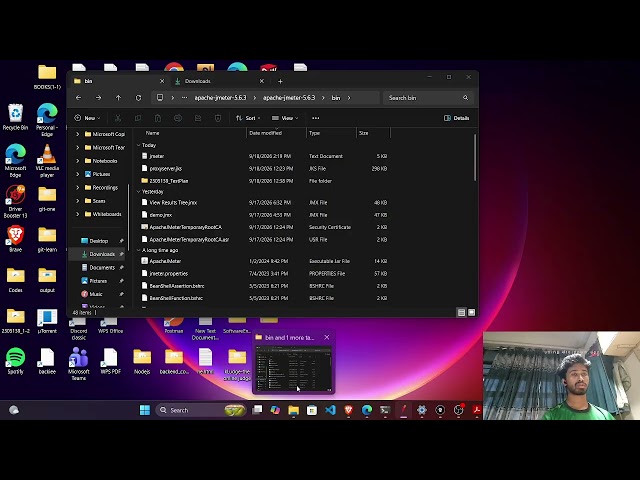Close the Downloads tab

tap(262, 81)
